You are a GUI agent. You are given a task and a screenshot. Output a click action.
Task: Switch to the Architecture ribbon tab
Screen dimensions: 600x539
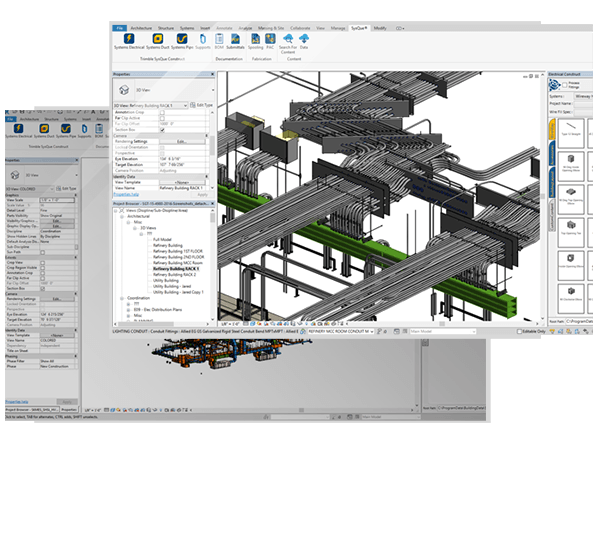[141, 28]
